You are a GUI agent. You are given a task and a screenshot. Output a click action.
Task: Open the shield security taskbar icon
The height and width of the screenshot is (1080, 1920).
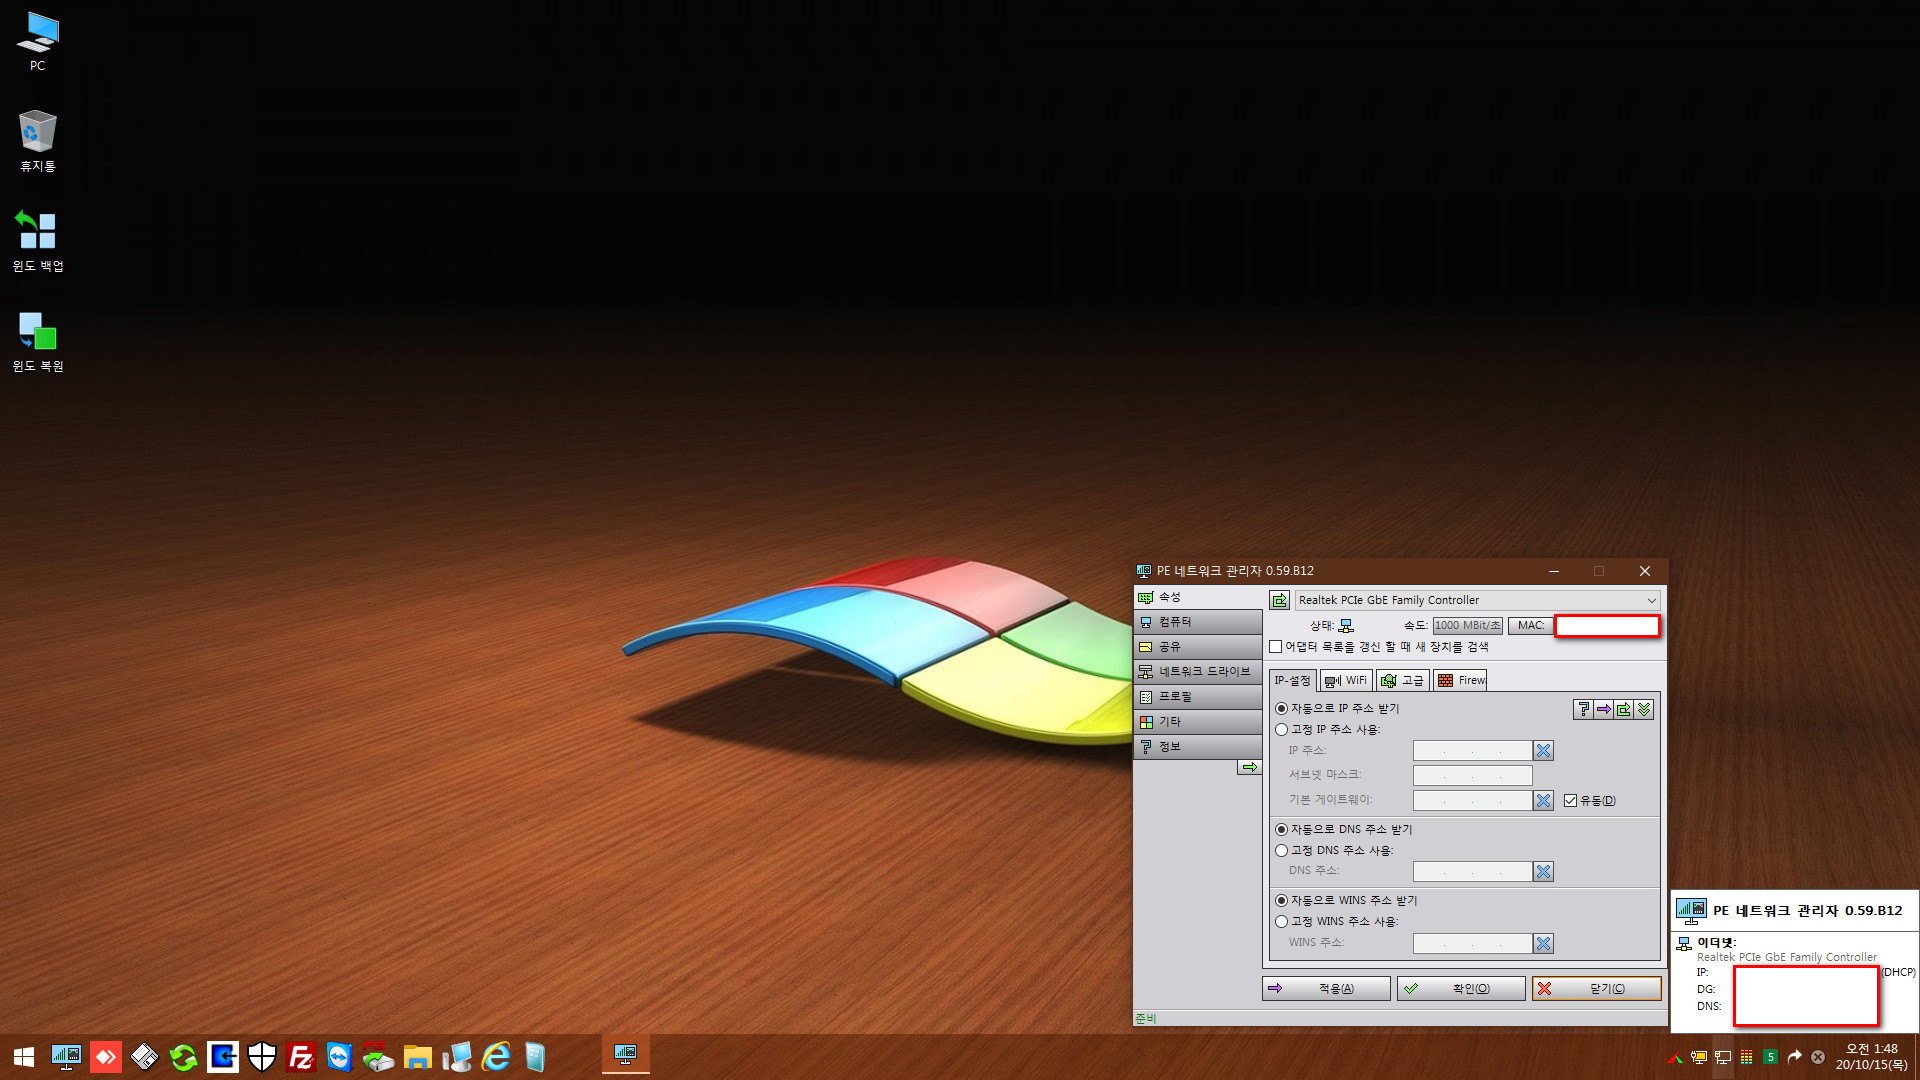(x=261, y=1057)
